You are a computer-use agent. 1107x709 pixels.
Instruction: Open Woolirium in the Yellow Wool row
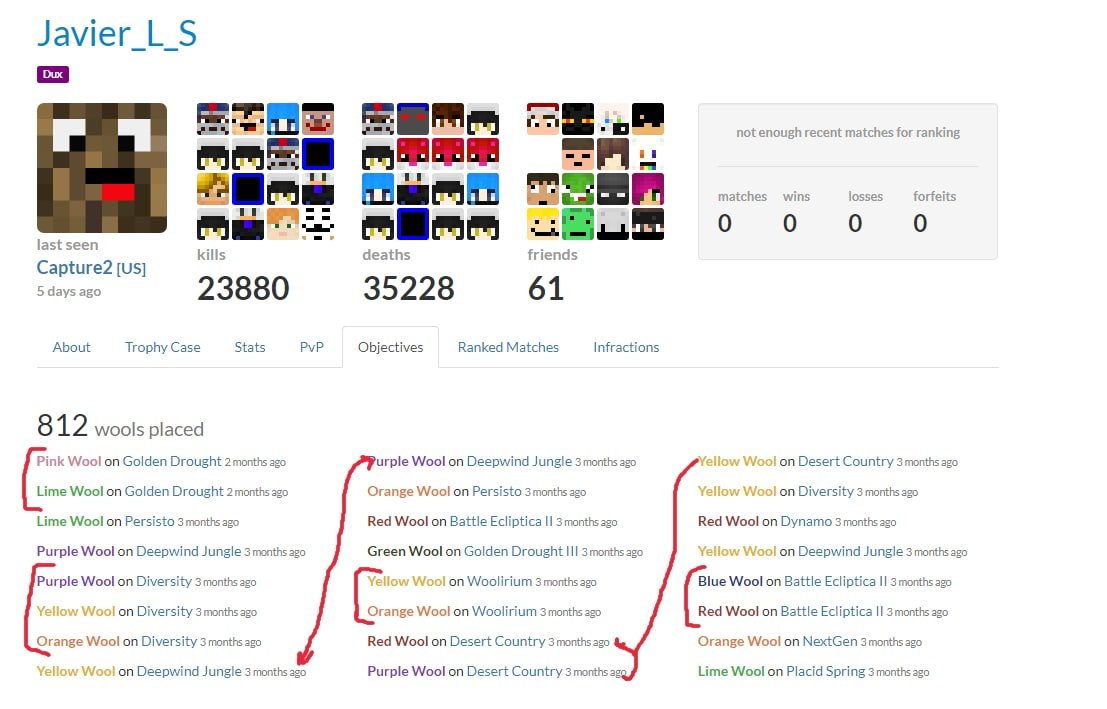pyautogui.click(x=500, y=581)
